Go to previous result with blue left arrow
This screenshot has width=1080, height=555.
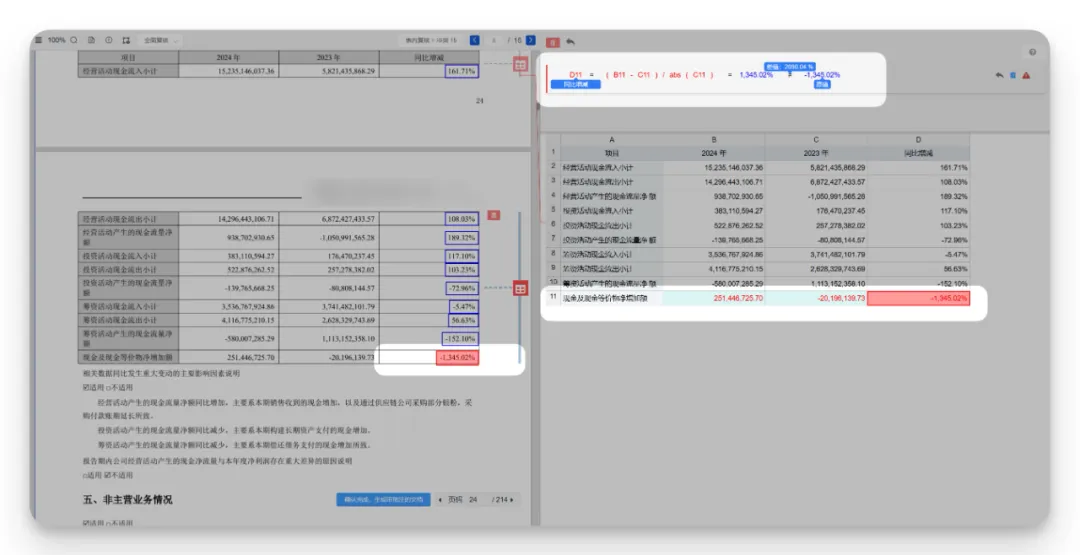[x=474, y=40]
